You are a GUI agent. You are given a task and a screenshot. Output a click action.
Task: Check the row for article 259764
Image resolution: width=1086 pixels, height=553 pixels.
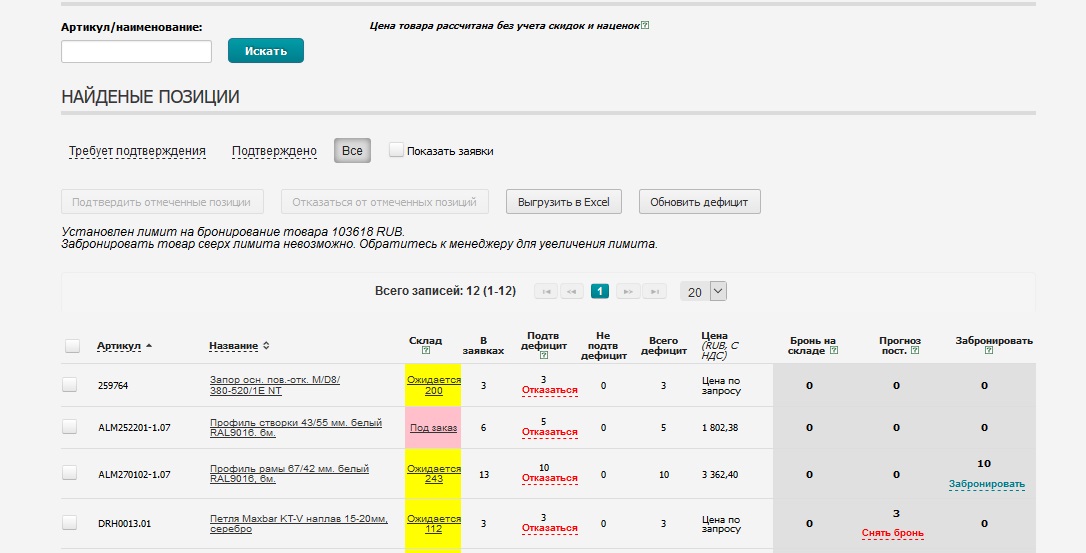coord(70,385)
